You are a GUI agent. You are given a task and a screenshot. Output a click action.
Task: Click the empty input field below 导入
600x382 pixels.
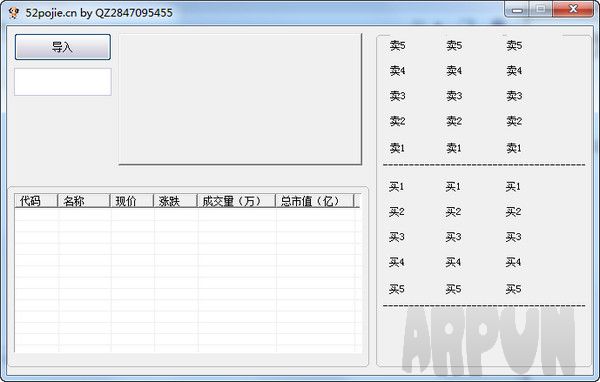[x=63, y=82]
